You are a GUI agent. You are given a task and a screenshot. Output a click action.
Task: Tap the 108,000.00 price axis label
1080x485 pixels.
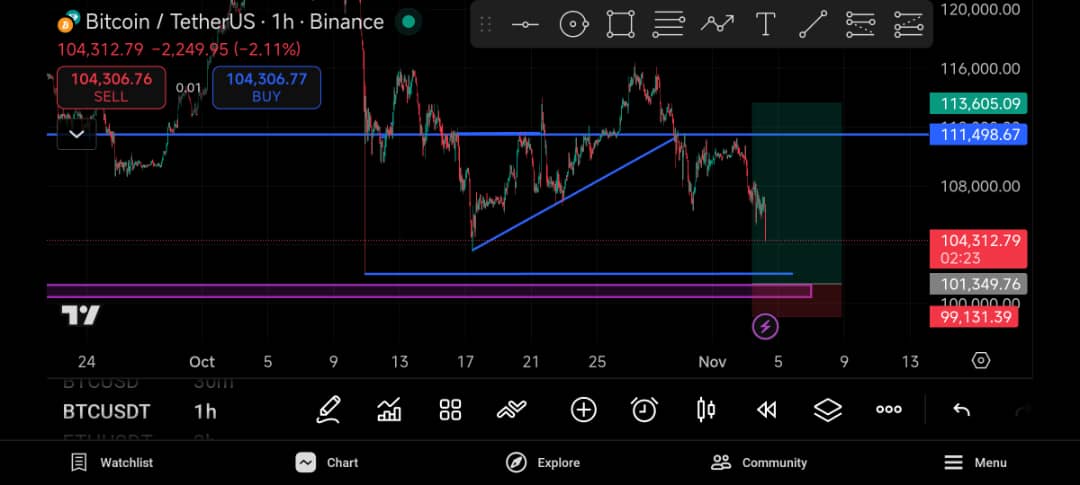click(x=980, y=186)
